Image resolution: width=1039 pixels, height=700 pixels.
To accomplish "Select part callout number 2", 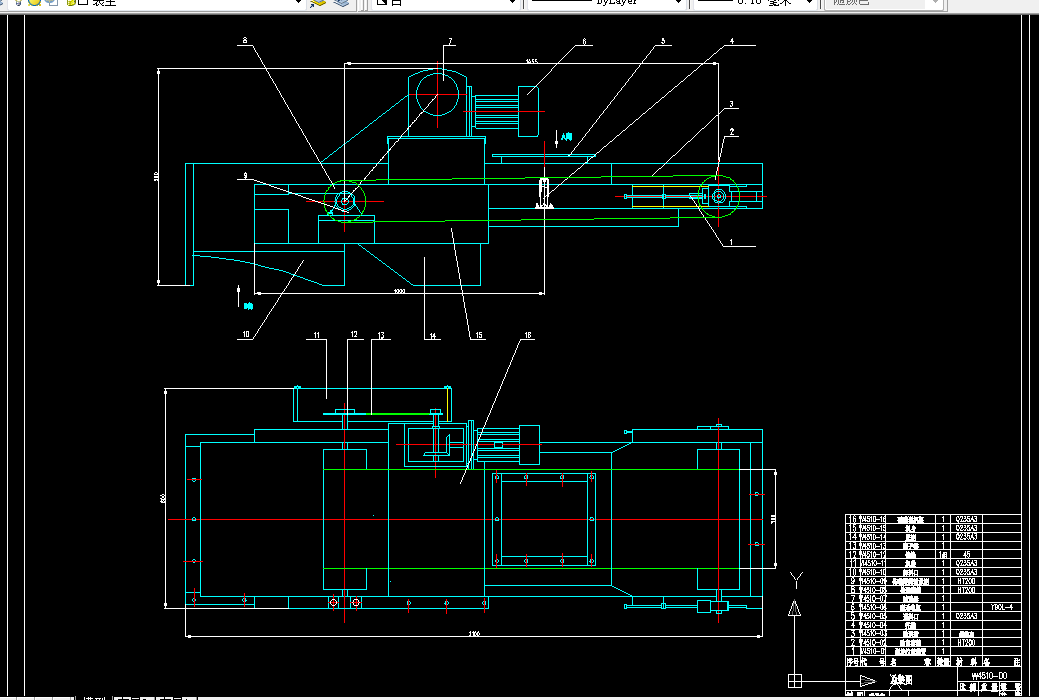I will (732, 132).
